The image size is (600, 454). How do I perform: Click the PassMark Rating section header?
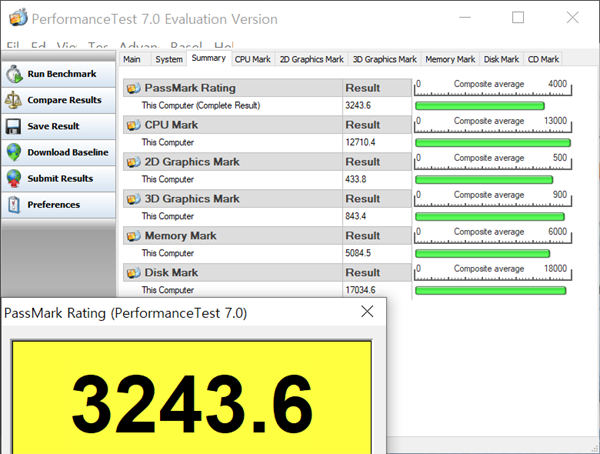coord(233,88)
